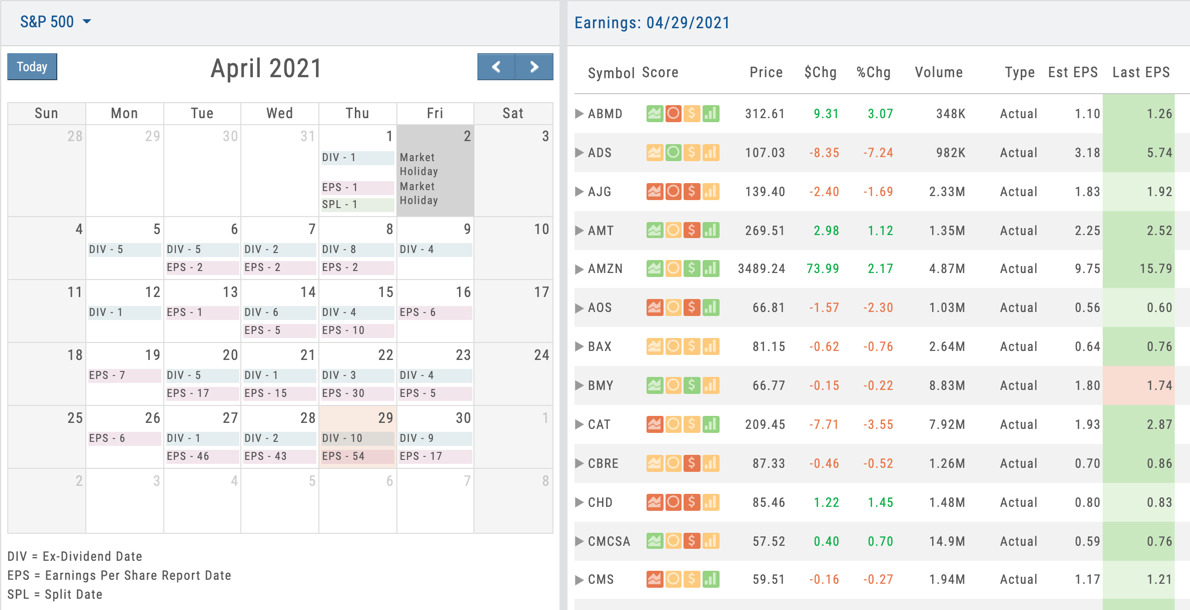1190x610 pixels.
Task: Click AMZN chart trend score icon
Action: (x=655, y=269)
